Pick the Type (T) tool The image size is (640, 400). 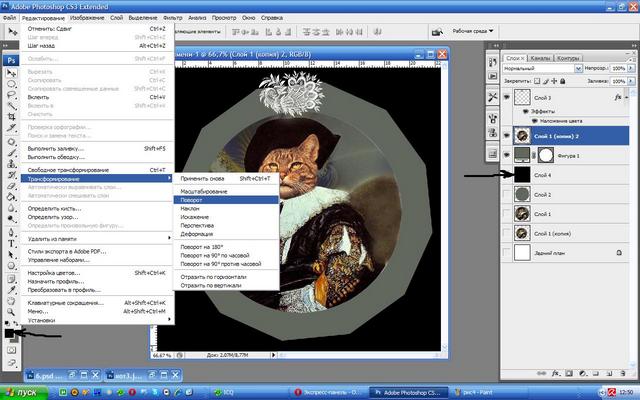(11, 242)
